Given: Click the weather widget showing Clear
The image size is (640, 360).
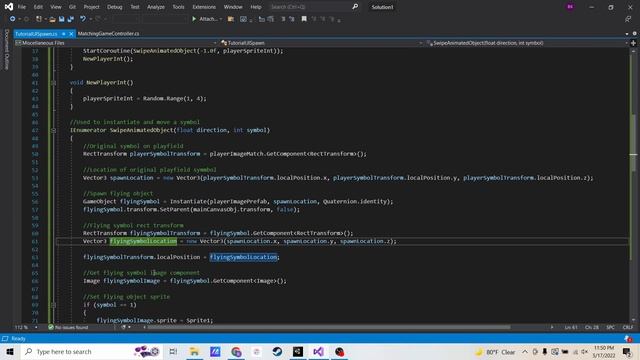Looking at the screenshot, I should tap(495, 352).
